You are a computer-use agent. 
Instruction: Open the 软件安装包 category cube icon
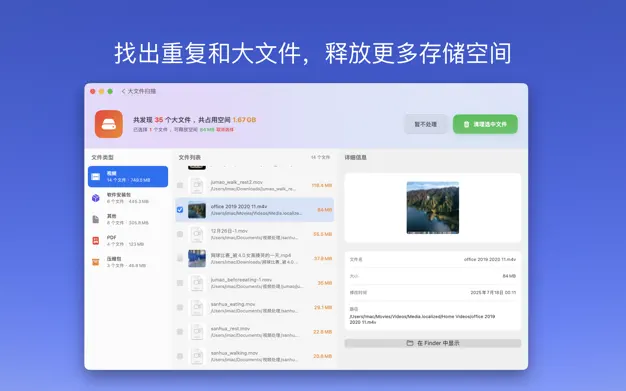click(96, 198)
